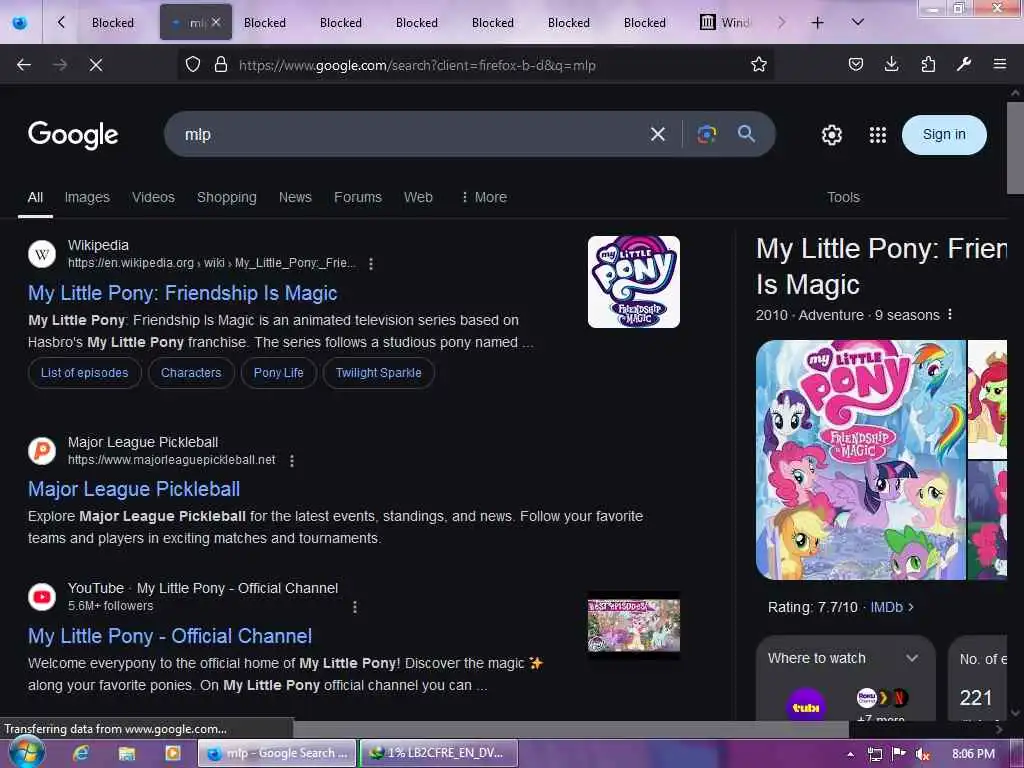Screen dimensions: 1024x768
Task: Open My Little Pony - Official Channel link
Action: (x=170, y=636)
